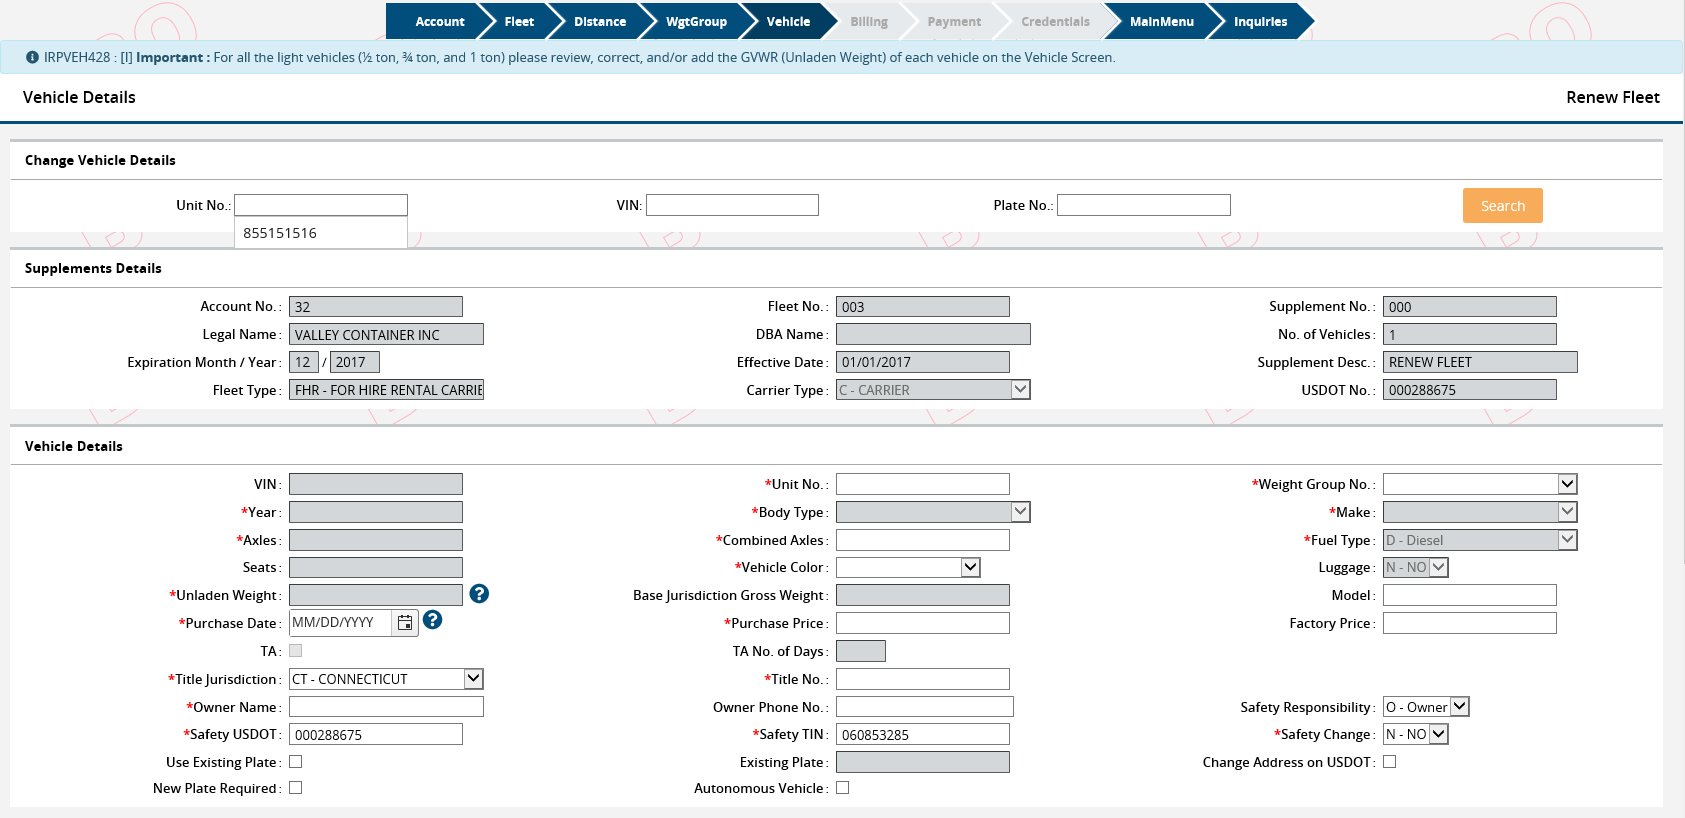Click the Vehicle Details Unit No. field
This screenshot has width=1685, height=818.
[922, 484]
